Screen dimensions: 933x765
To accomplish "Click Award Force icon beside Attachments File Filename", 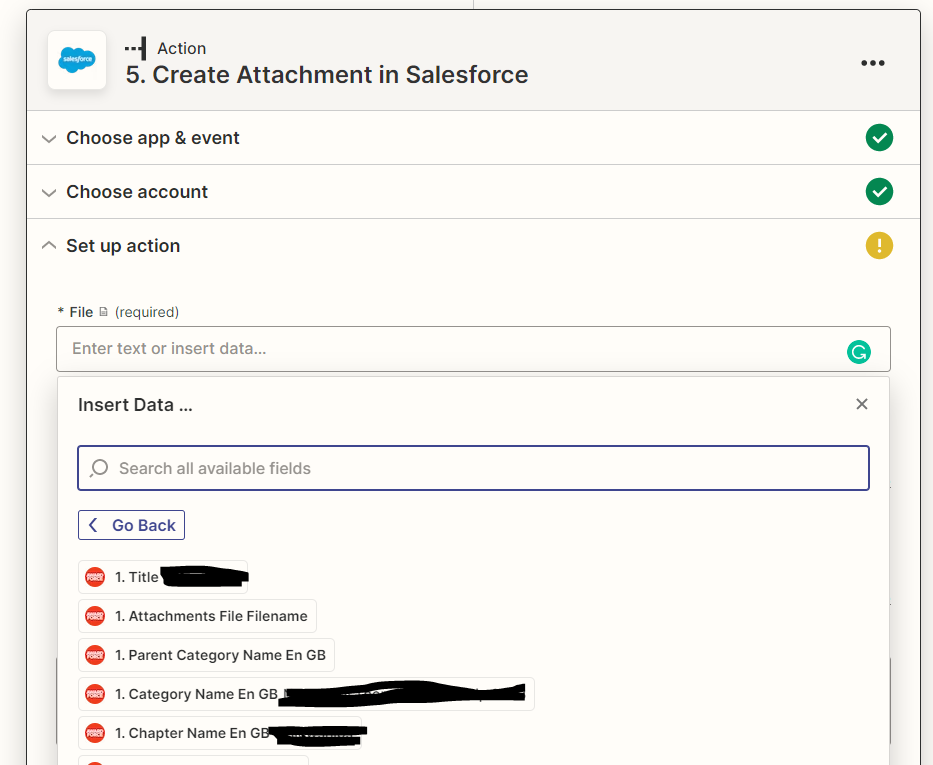I will coord(95,616).
